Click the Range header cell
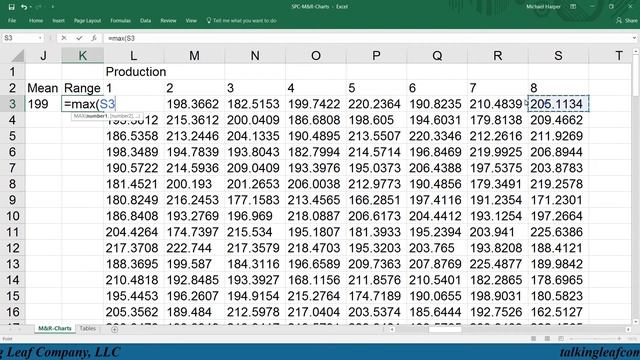Viewport: 640px width, 360px height. pyautogui.click(x=82, y=88)
